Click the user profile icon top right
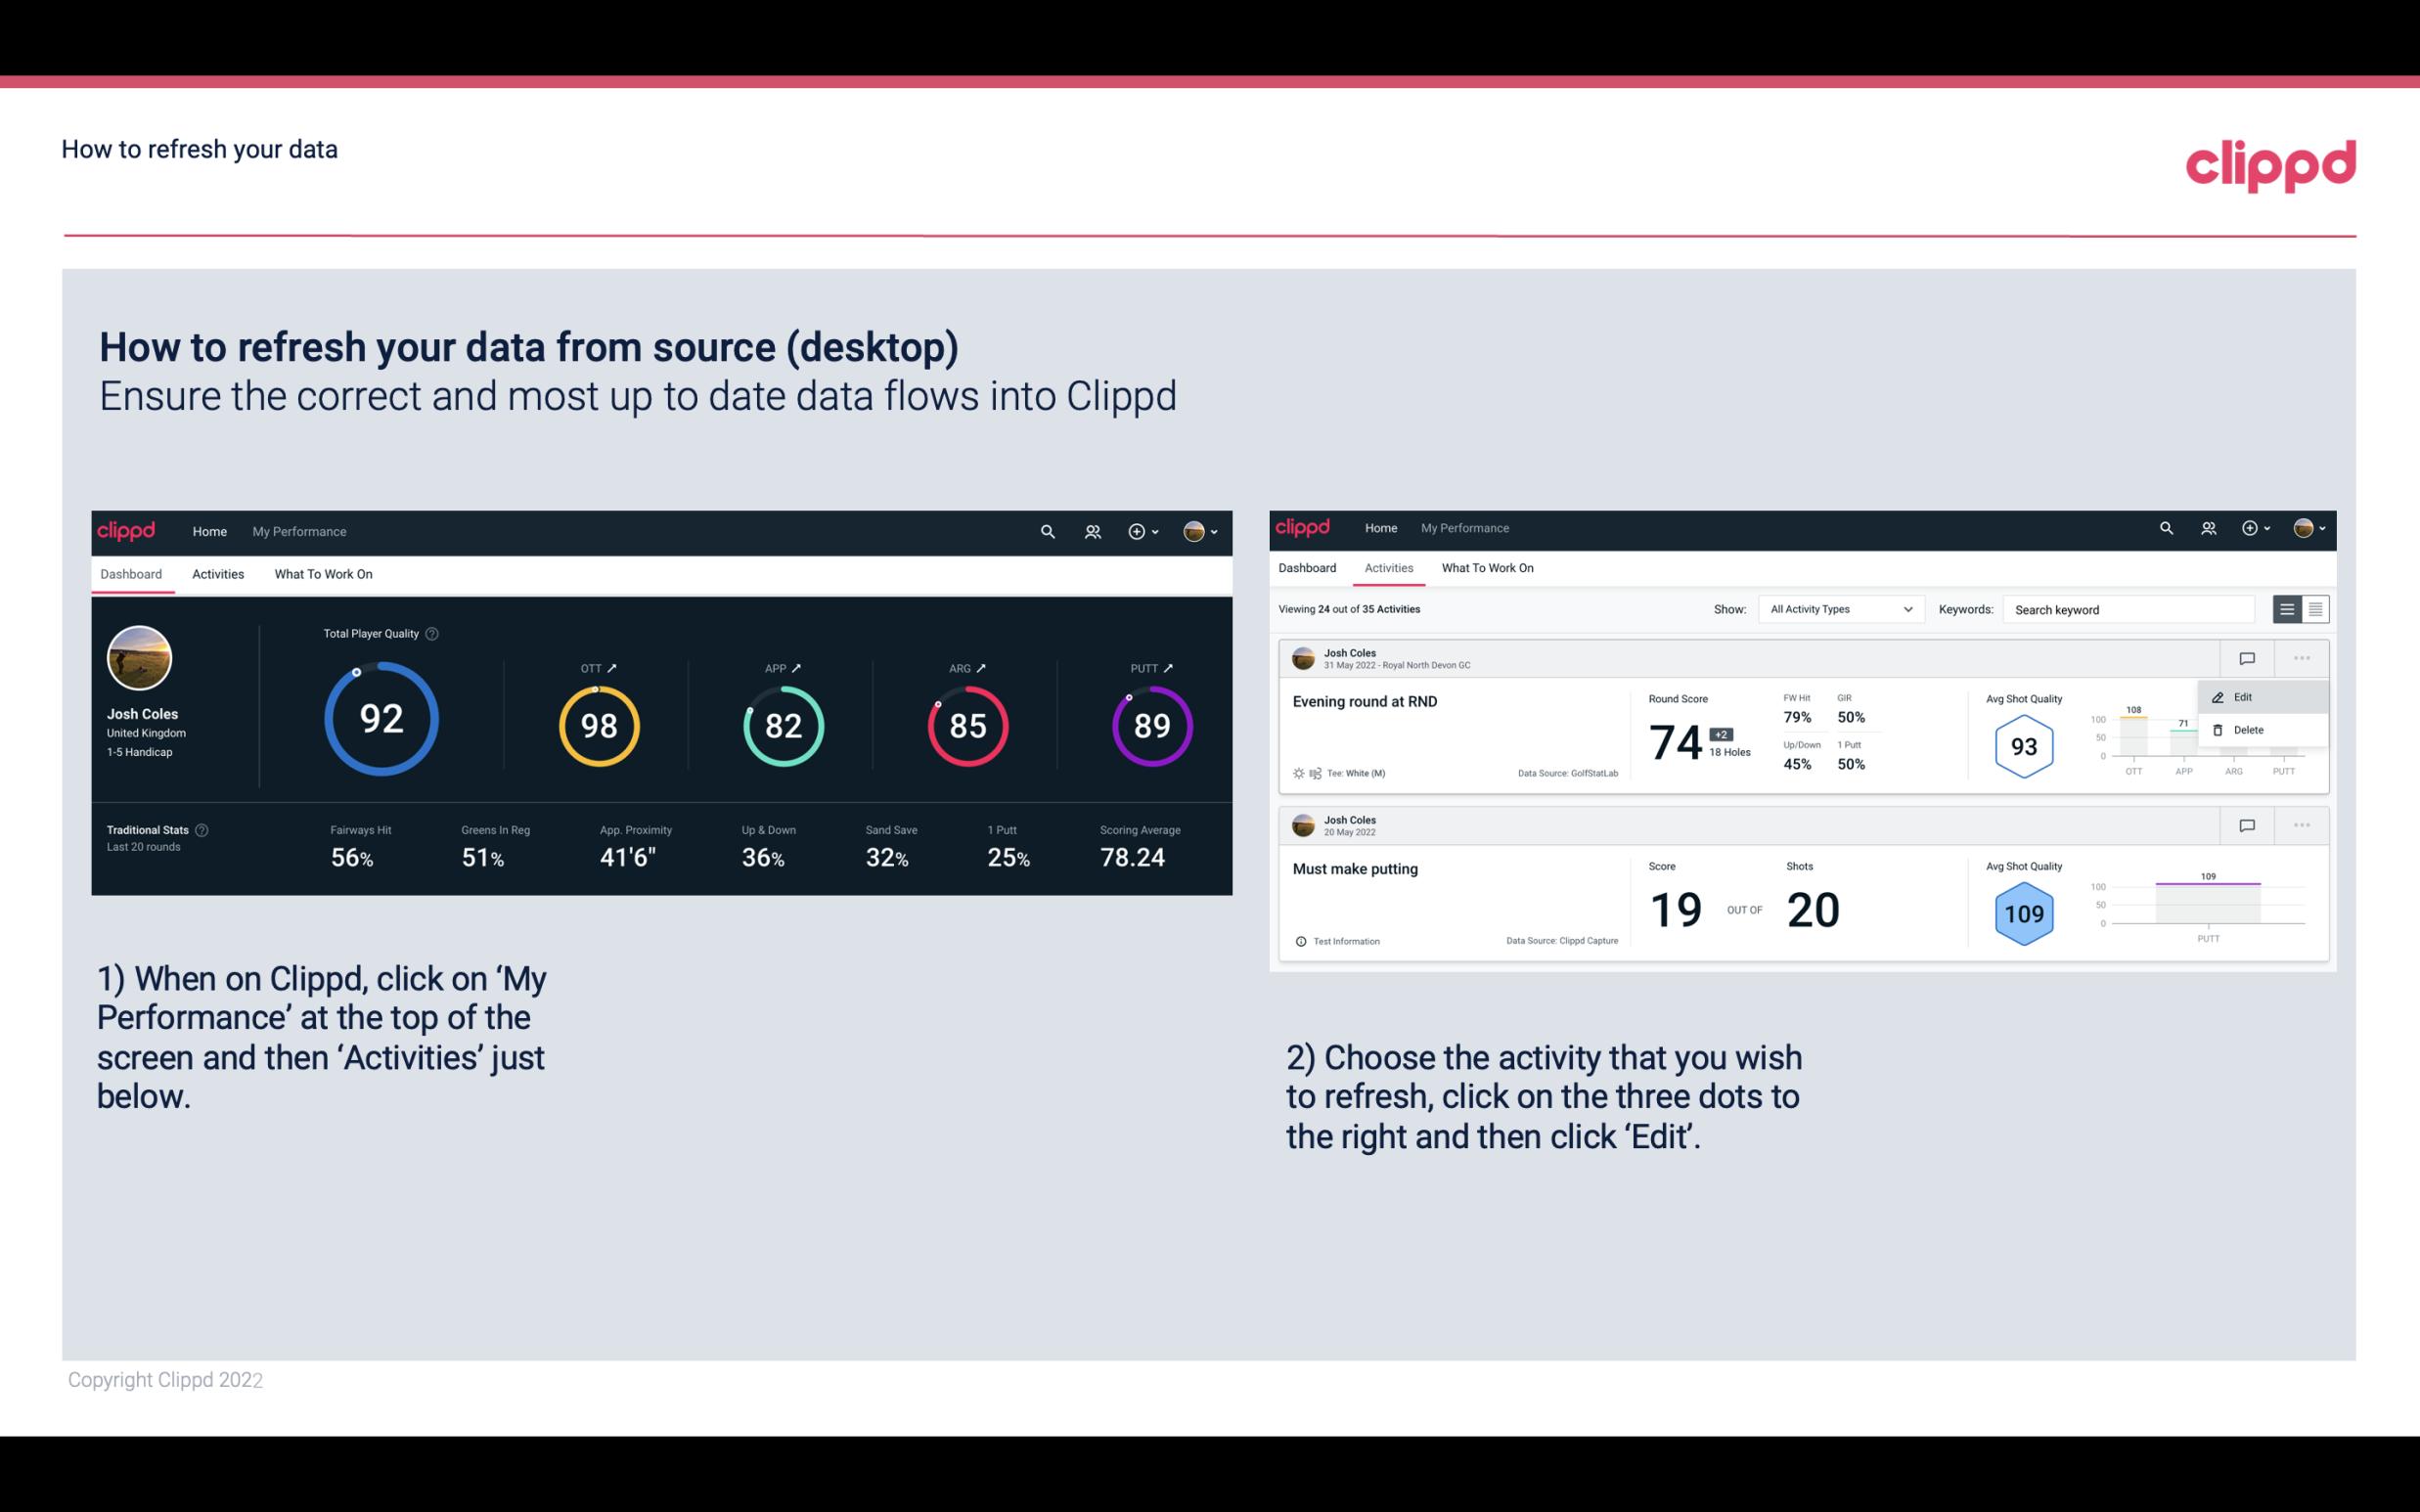The width and height of the screenshot is (2420, 1512). tap(1195, 531)
